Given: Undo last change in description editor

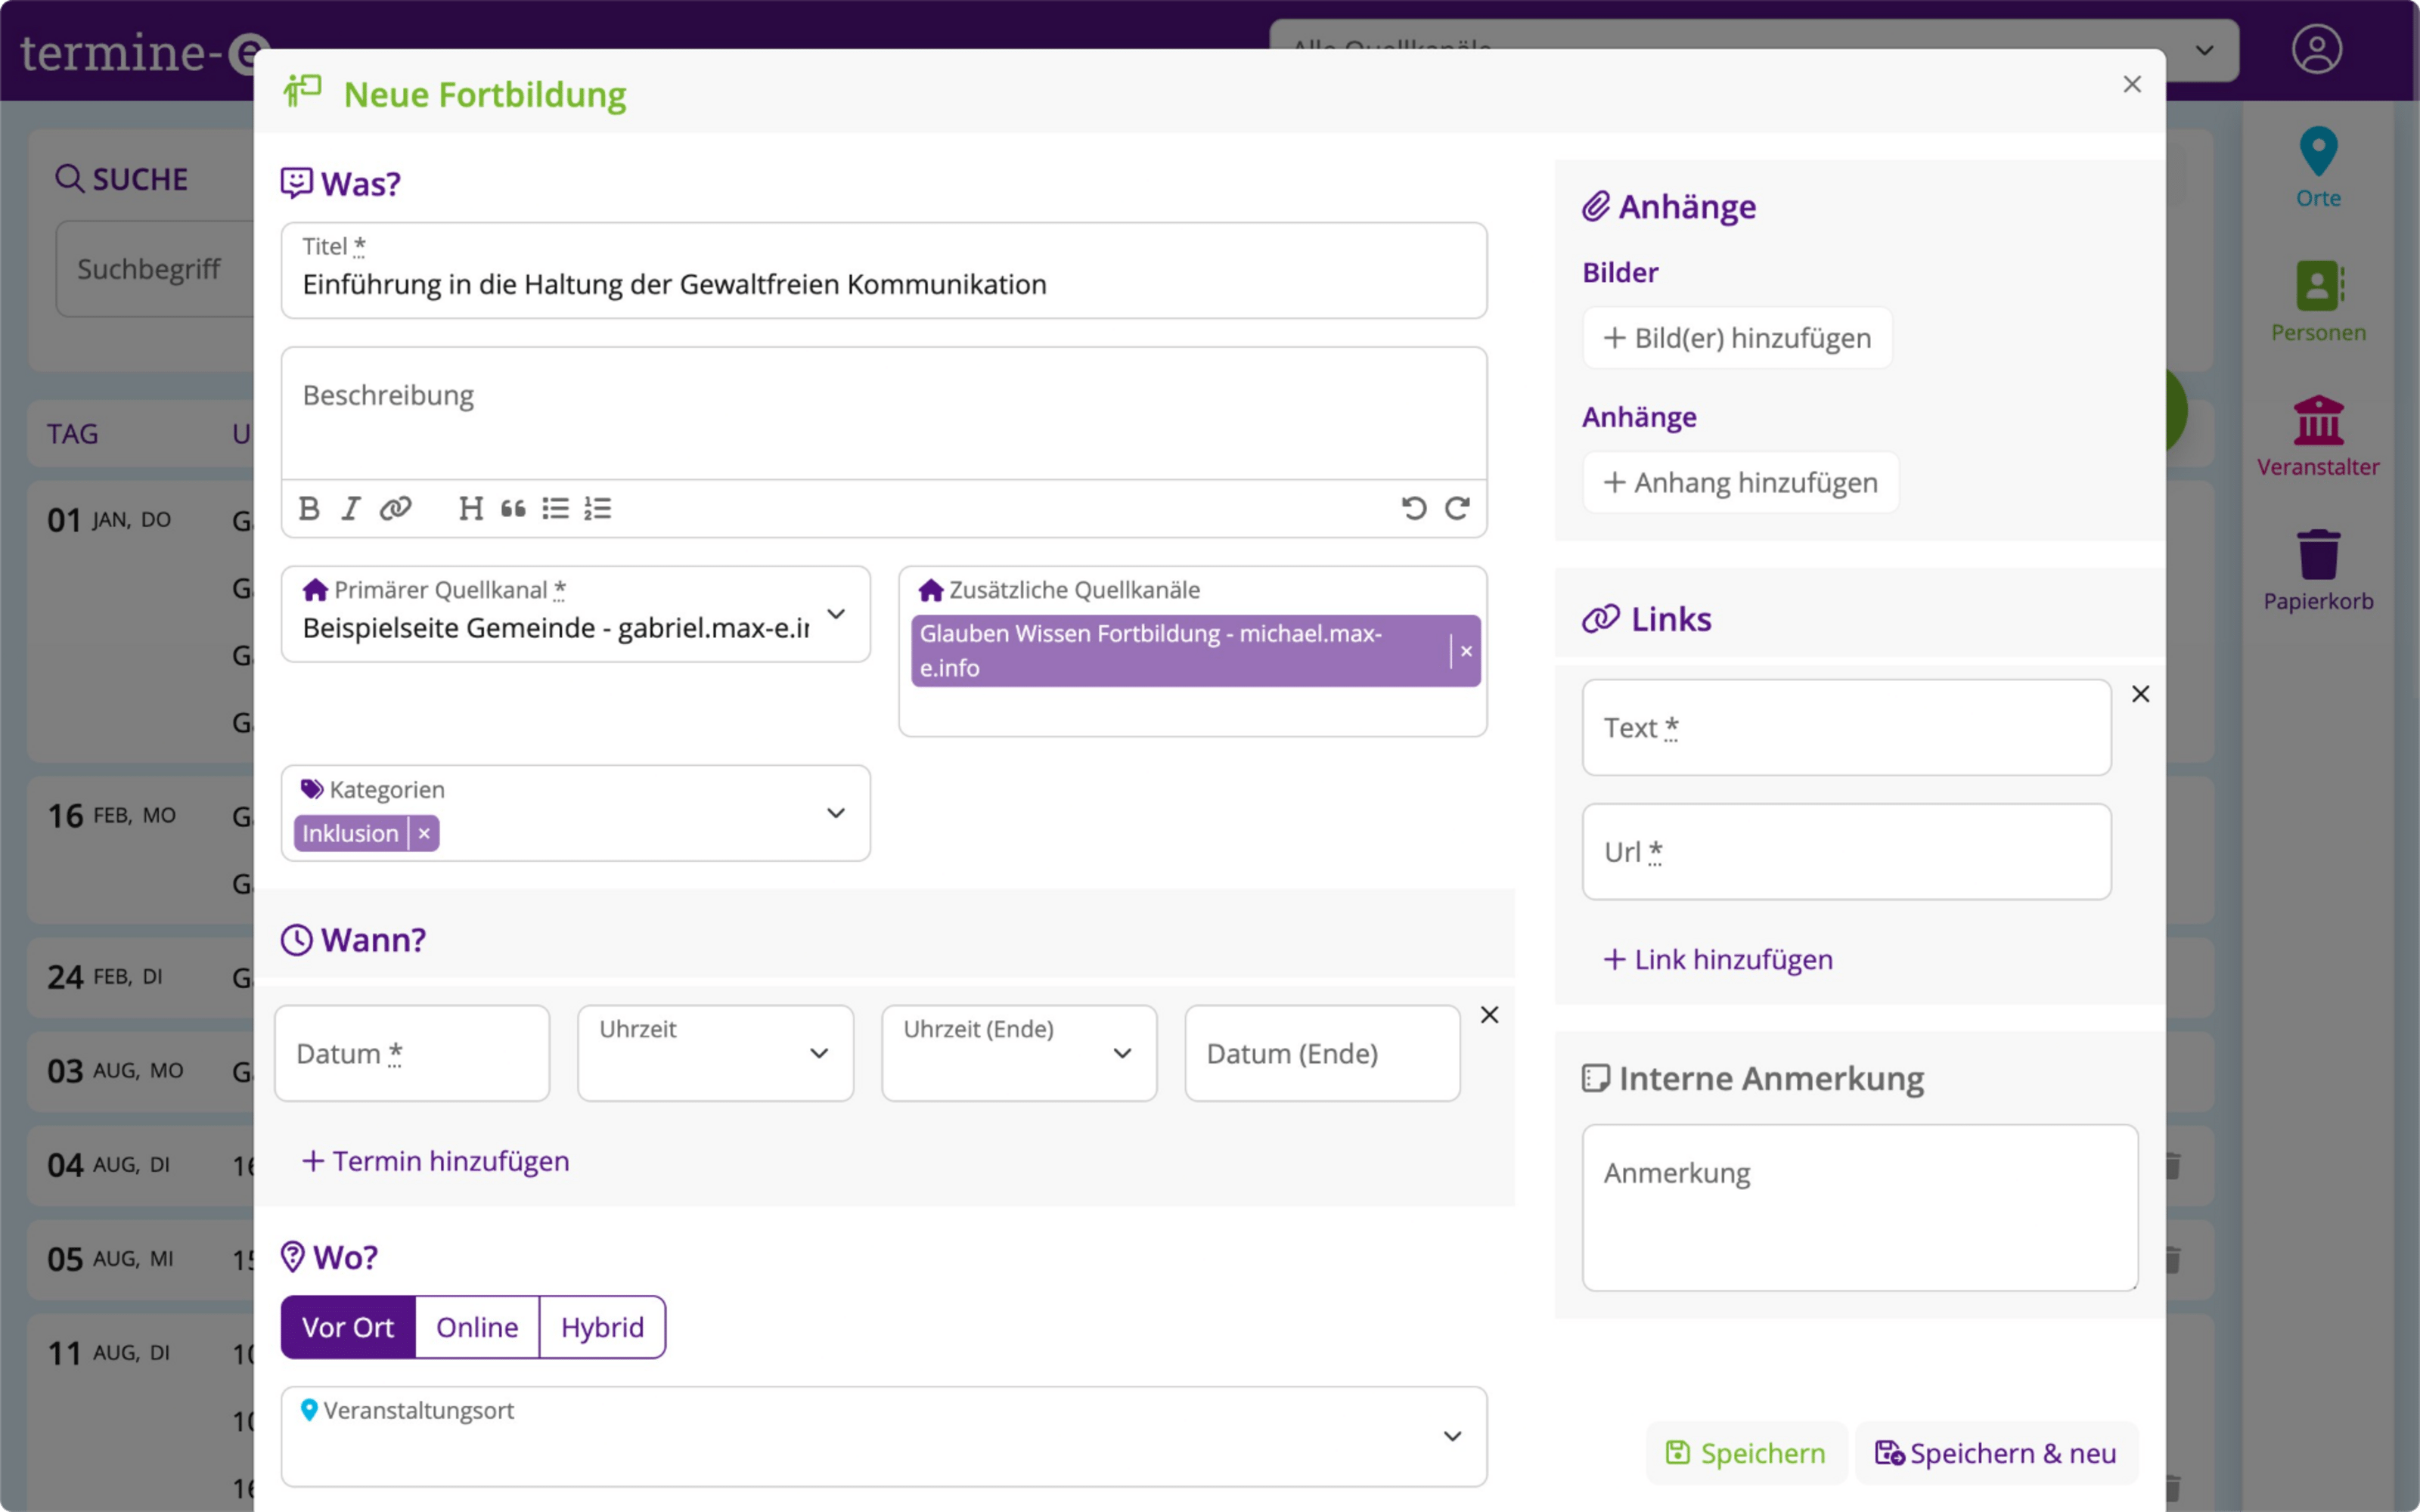Looking at the screenshot, I should [1414, 509].
